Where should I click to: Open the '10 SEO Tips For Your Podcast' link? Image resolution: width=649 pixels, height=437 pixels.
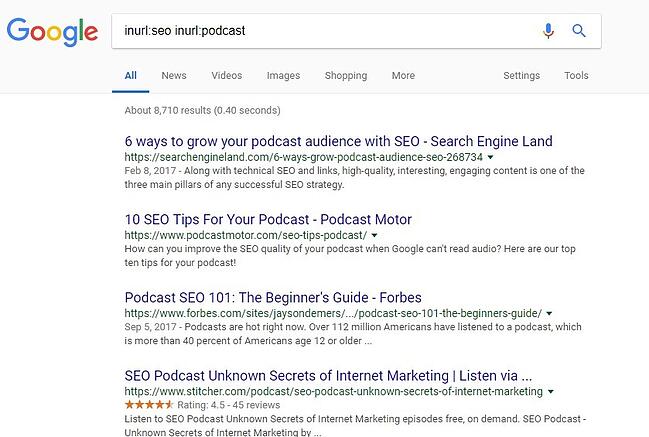[x=268, y=219]
